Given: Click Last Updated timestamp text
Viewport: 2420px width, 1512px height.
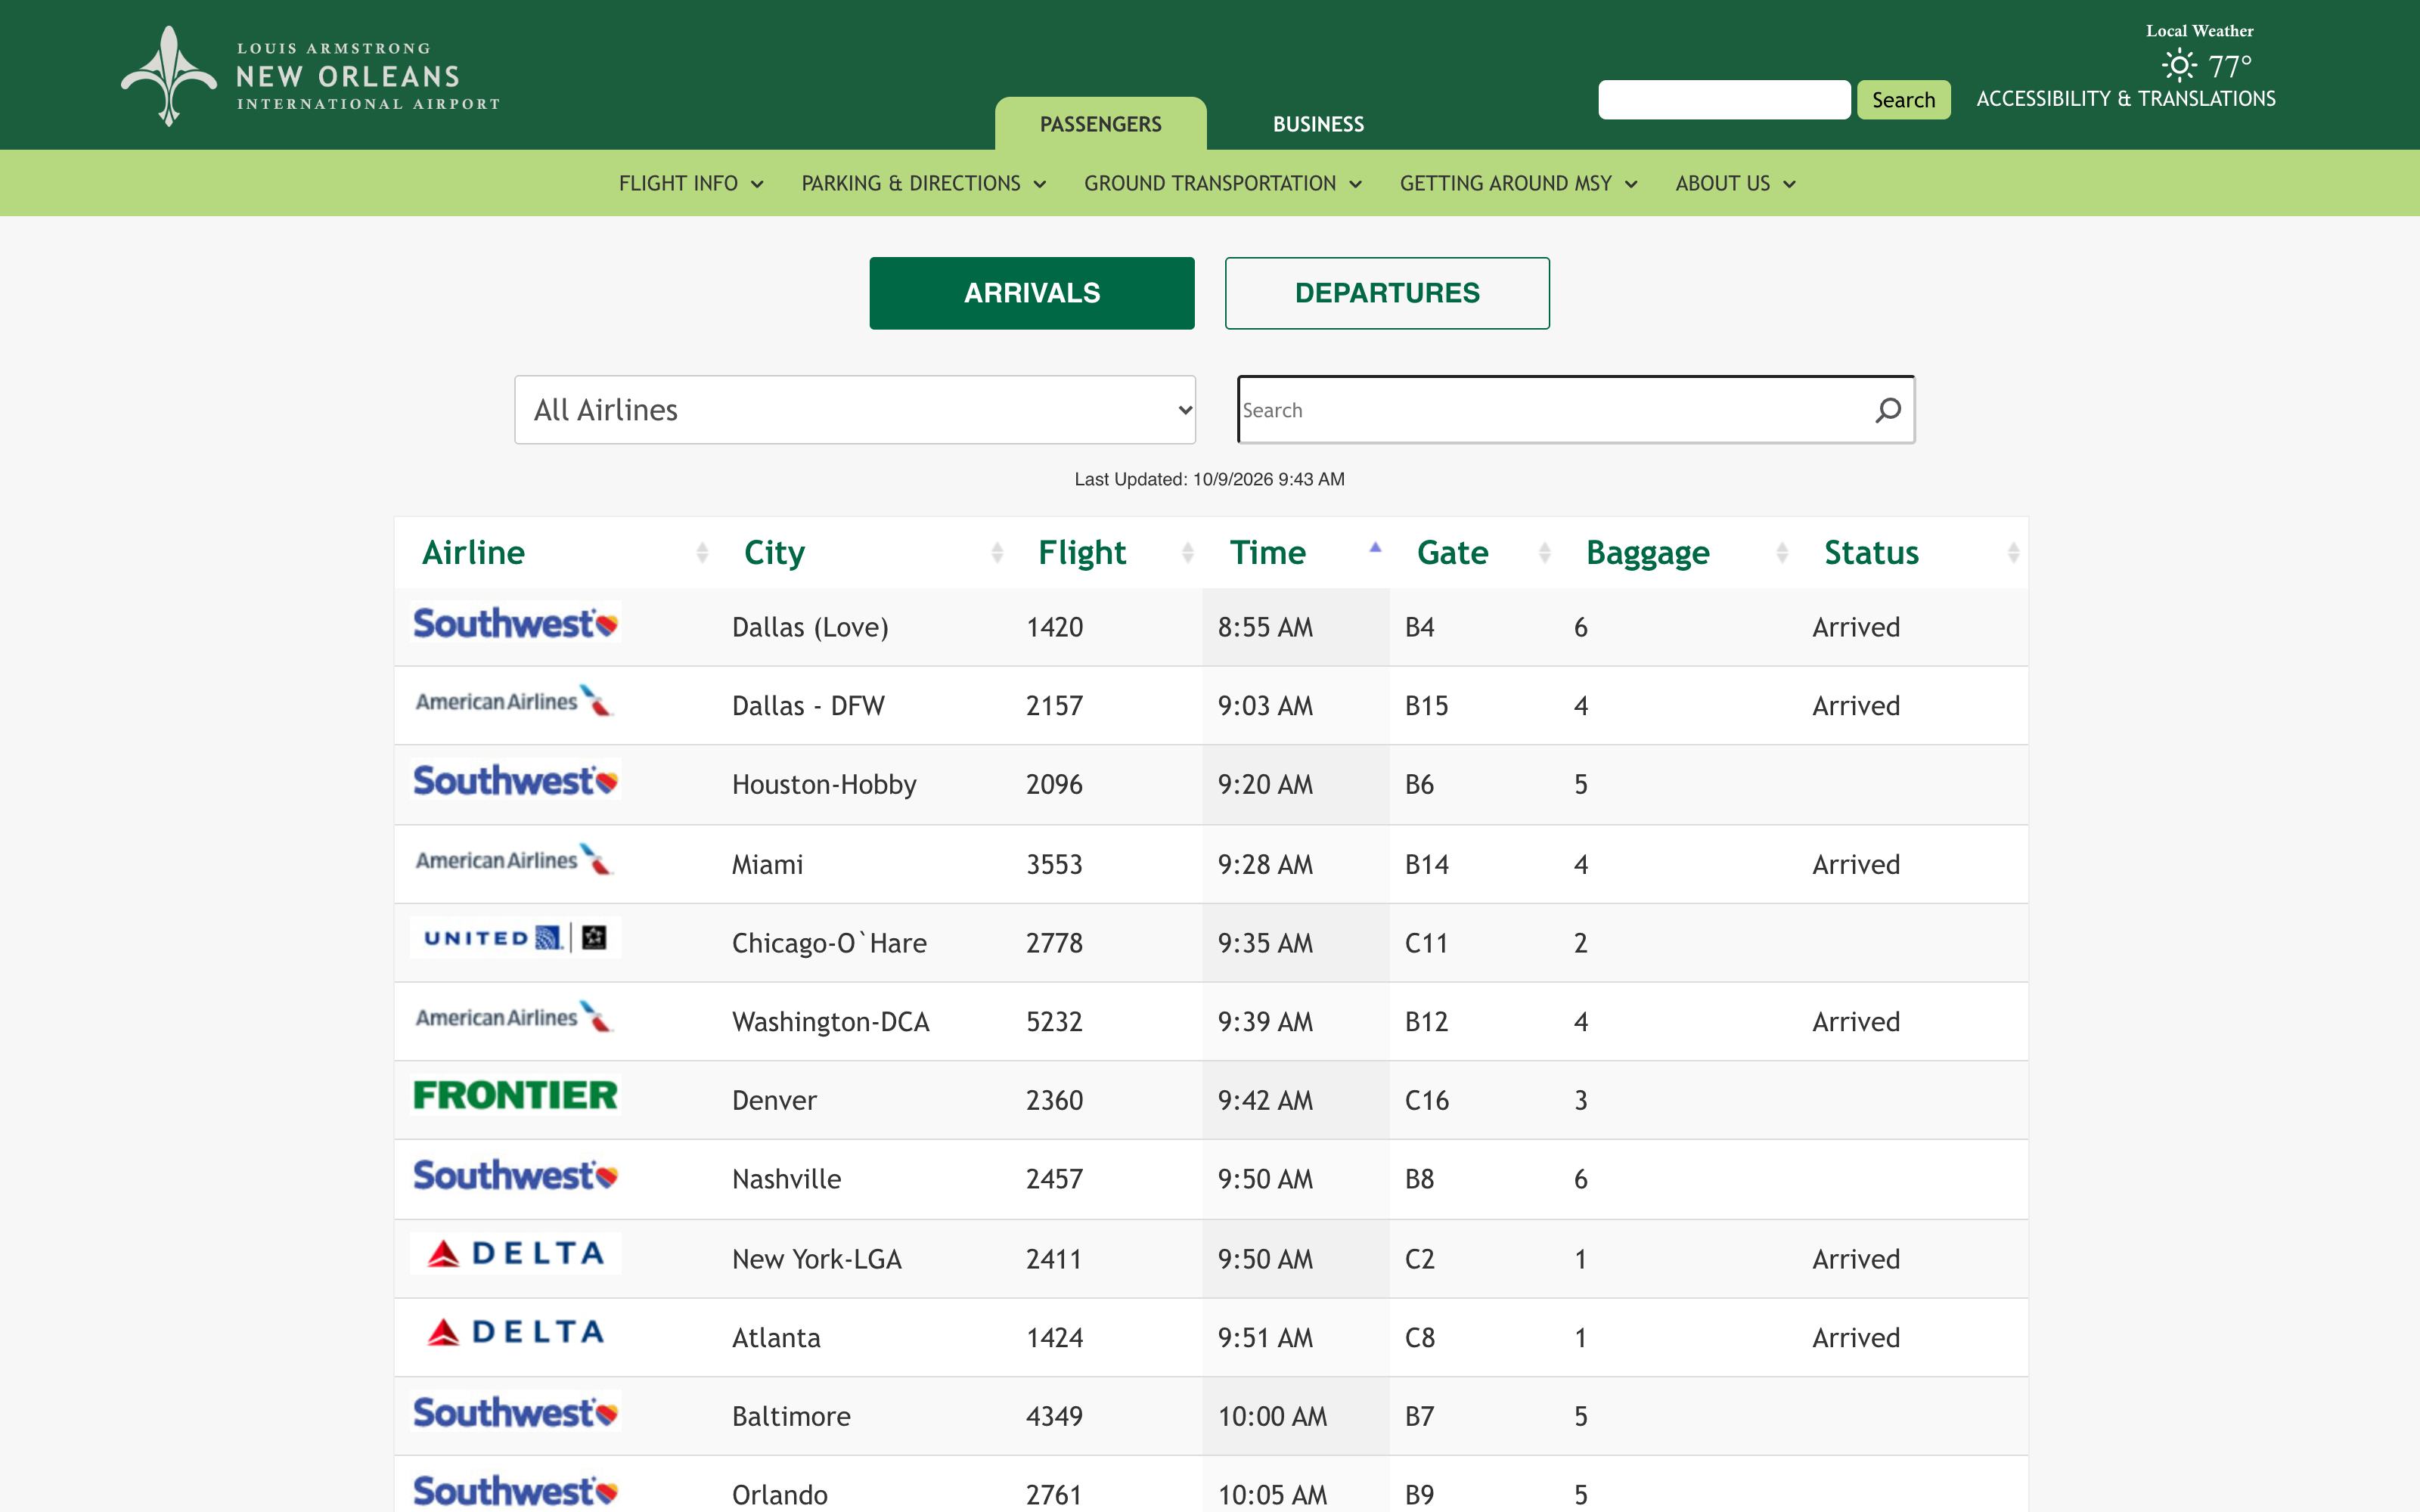Looking at the screenshot, I should (x=1209, y=479).
